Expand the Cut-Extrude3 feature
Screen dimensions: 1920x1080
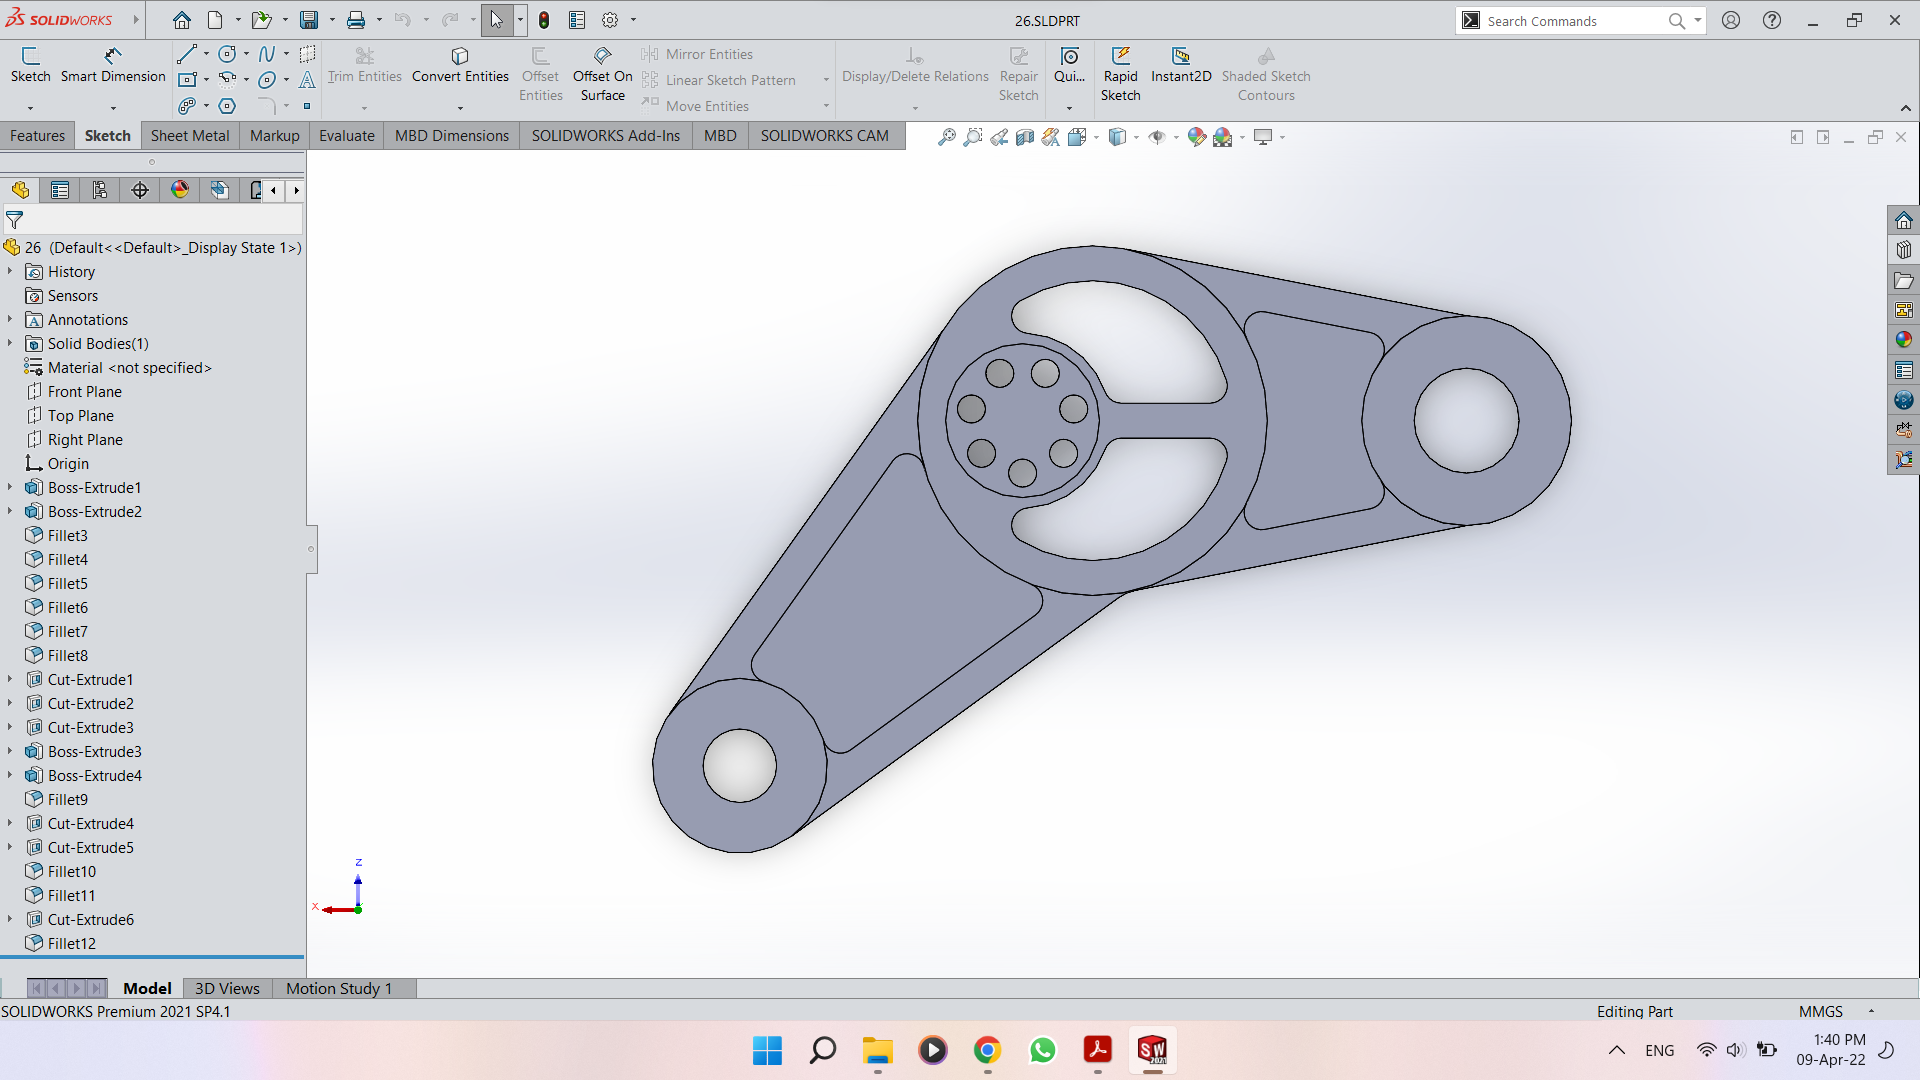10,727
